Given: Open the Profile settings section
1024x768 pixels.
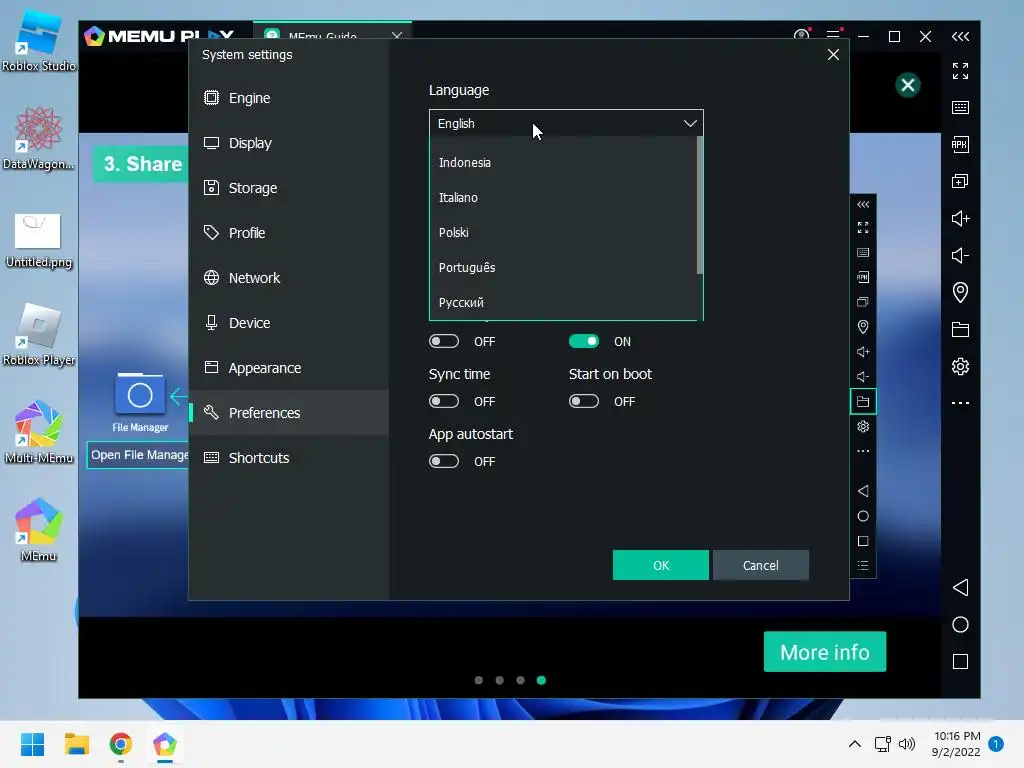Looking at the screenshot, I should pos(289,233).
